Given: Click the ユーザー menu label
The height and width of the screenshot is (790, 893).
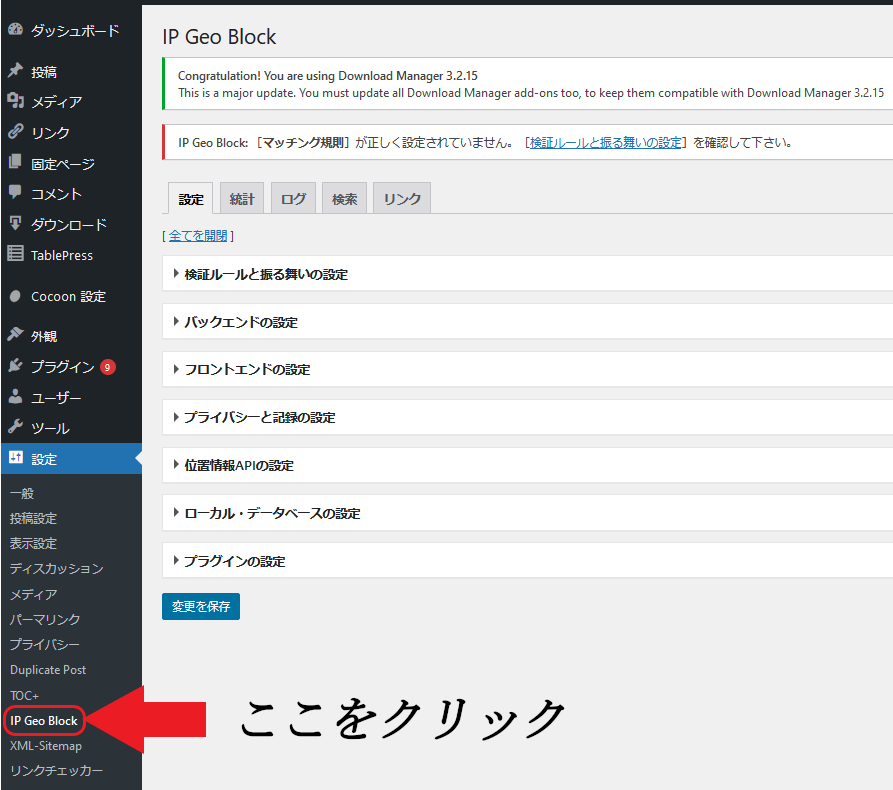Looking at the screenshot, I should [56, 398].
